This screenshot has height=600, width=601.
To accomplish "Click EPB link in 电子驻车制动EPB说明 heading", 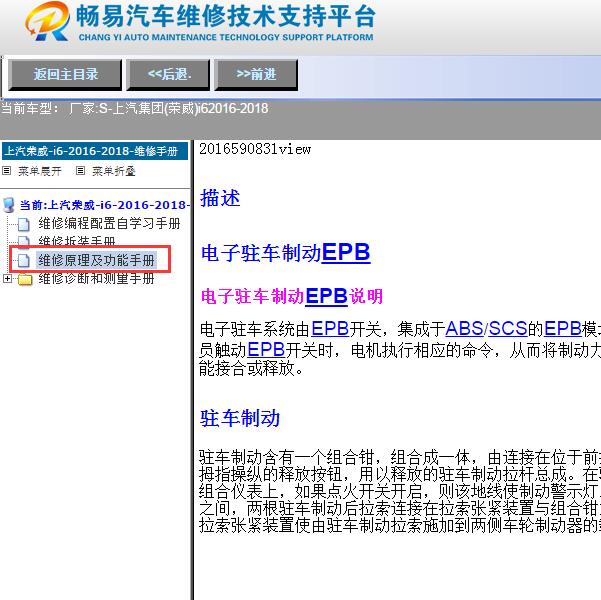I will tap(326, 296).
